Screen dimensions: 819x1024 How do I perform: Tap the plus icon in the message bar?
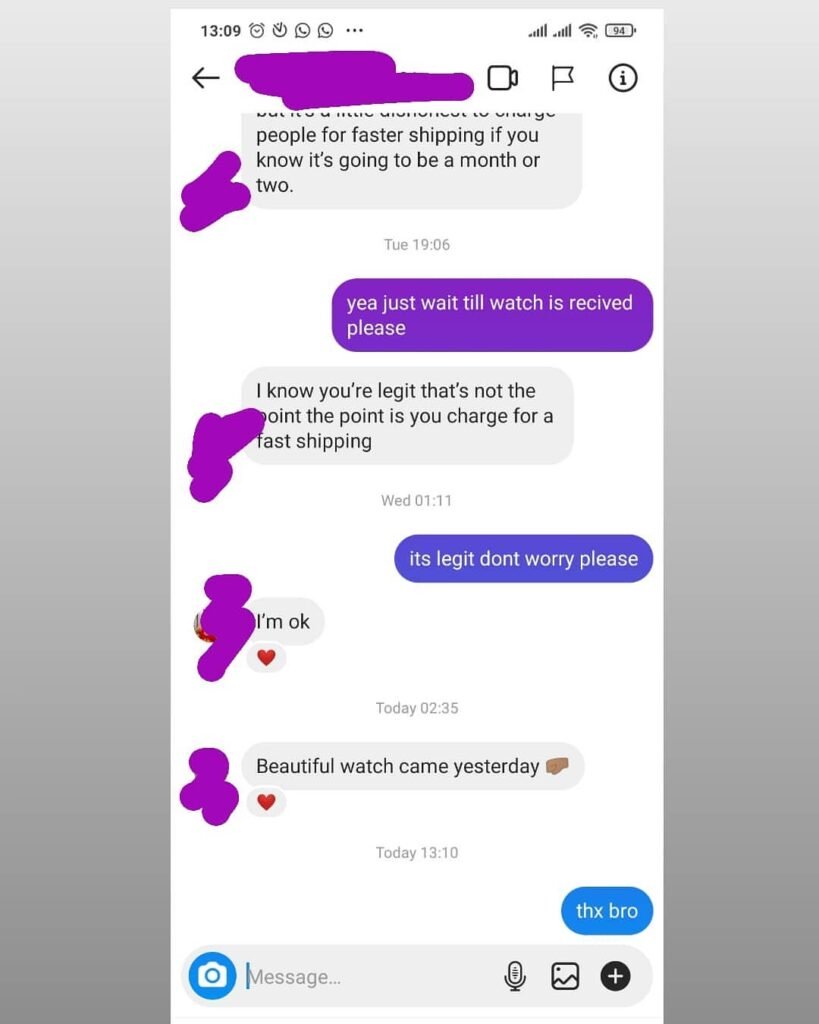click(x=615, y=976)
